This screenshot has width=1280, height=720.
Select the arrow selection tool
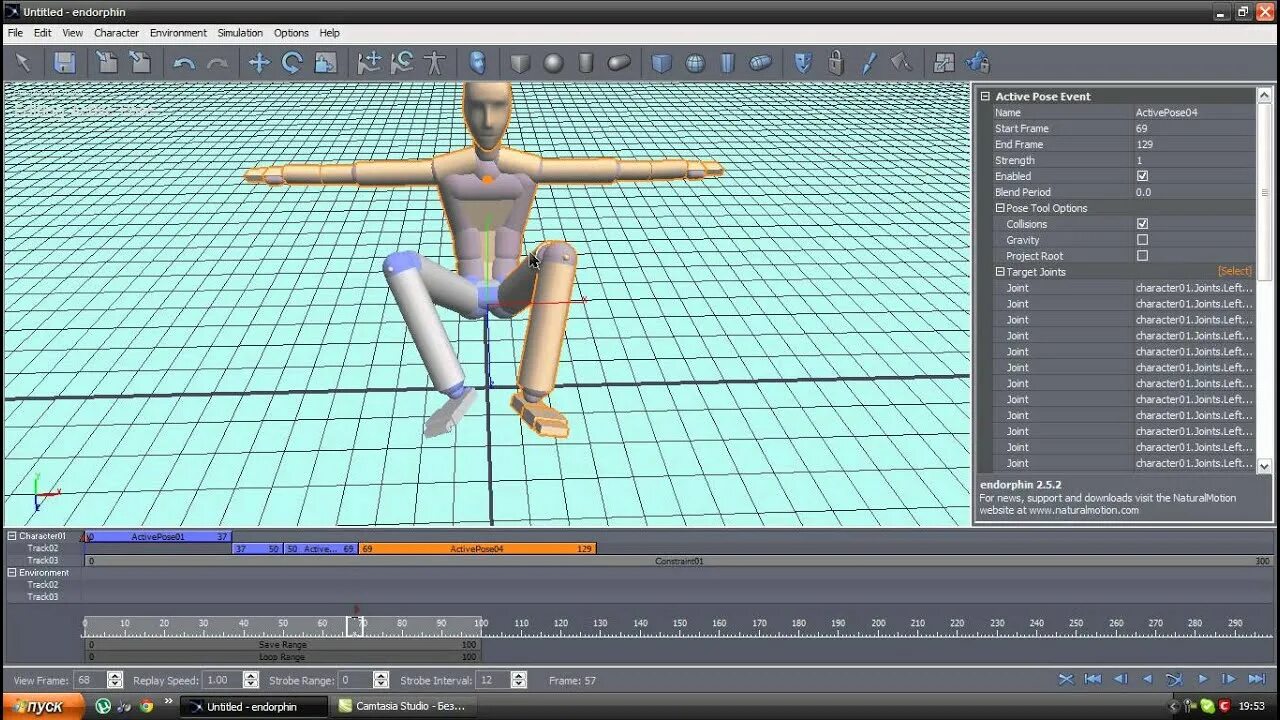23,63
